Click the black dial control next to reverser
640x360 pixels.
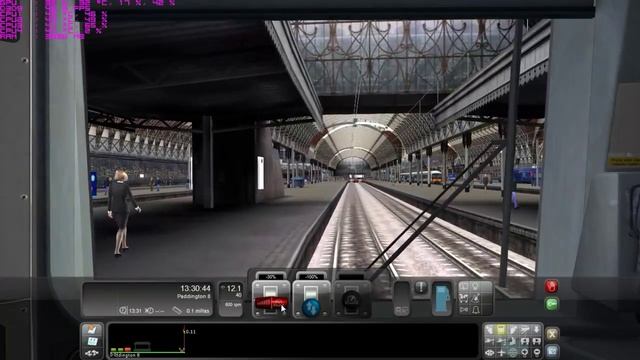(x=351, y=301)
